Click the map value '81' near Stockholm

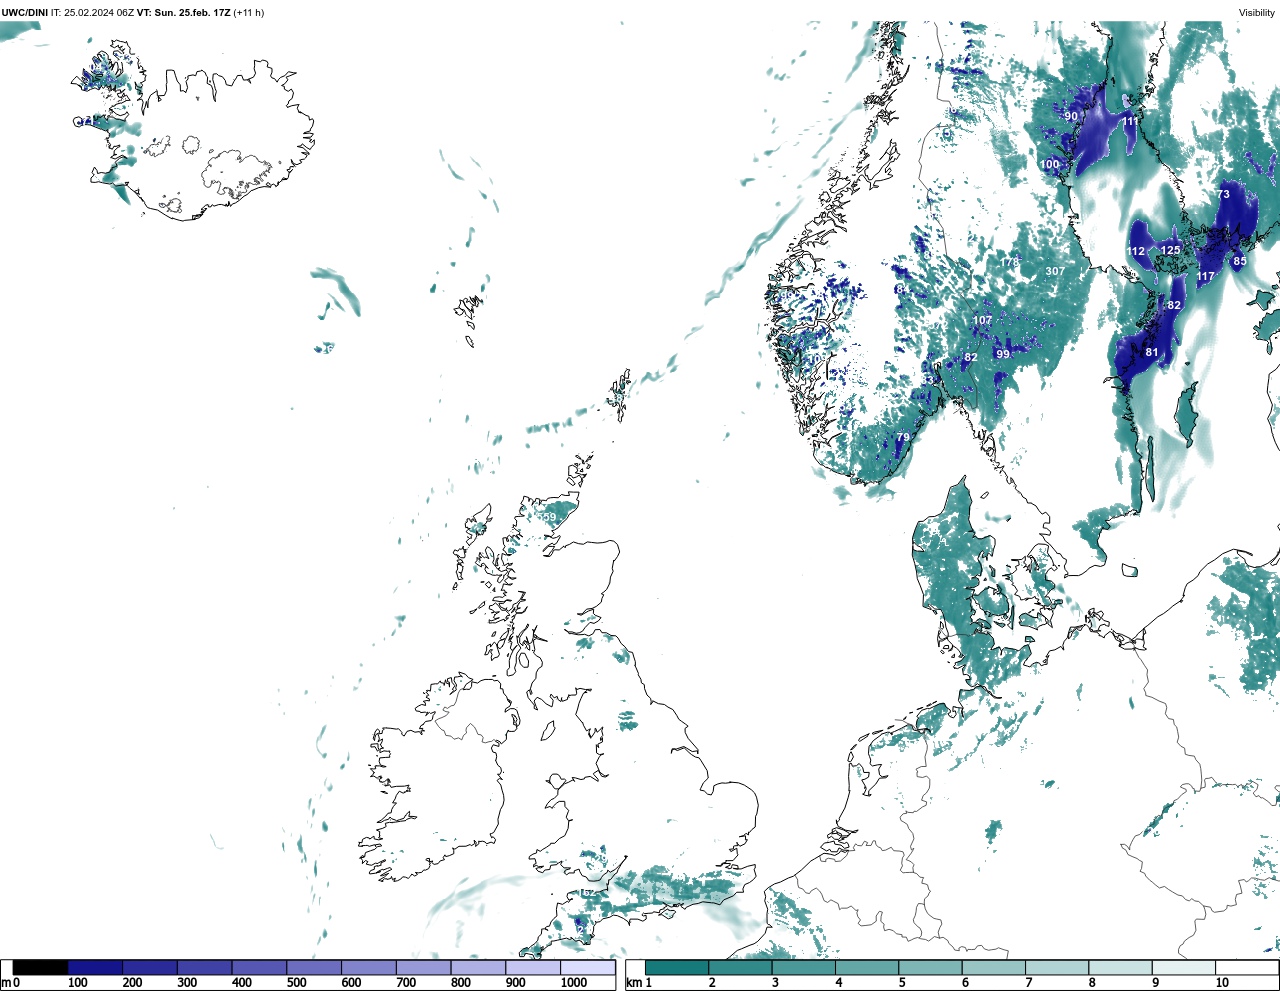pos(1152,352)
